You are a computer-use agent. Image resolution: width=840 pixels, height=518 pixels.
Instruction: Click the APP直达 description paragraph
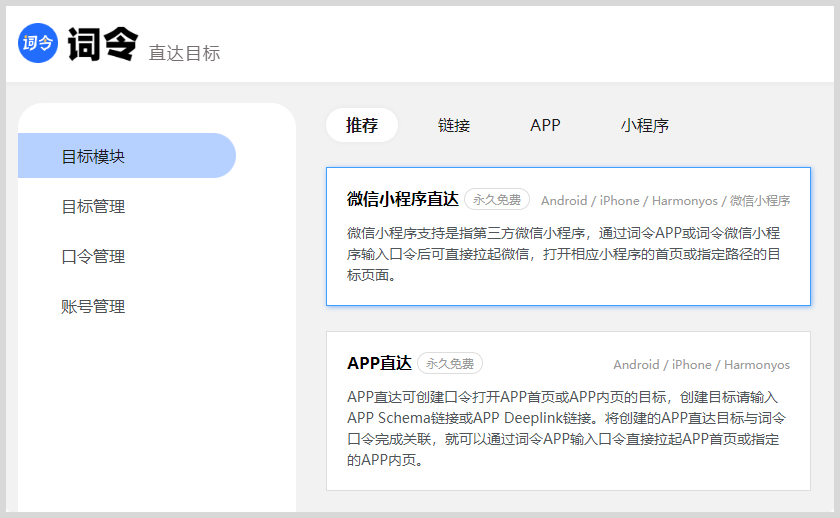(x=566, y=429)
